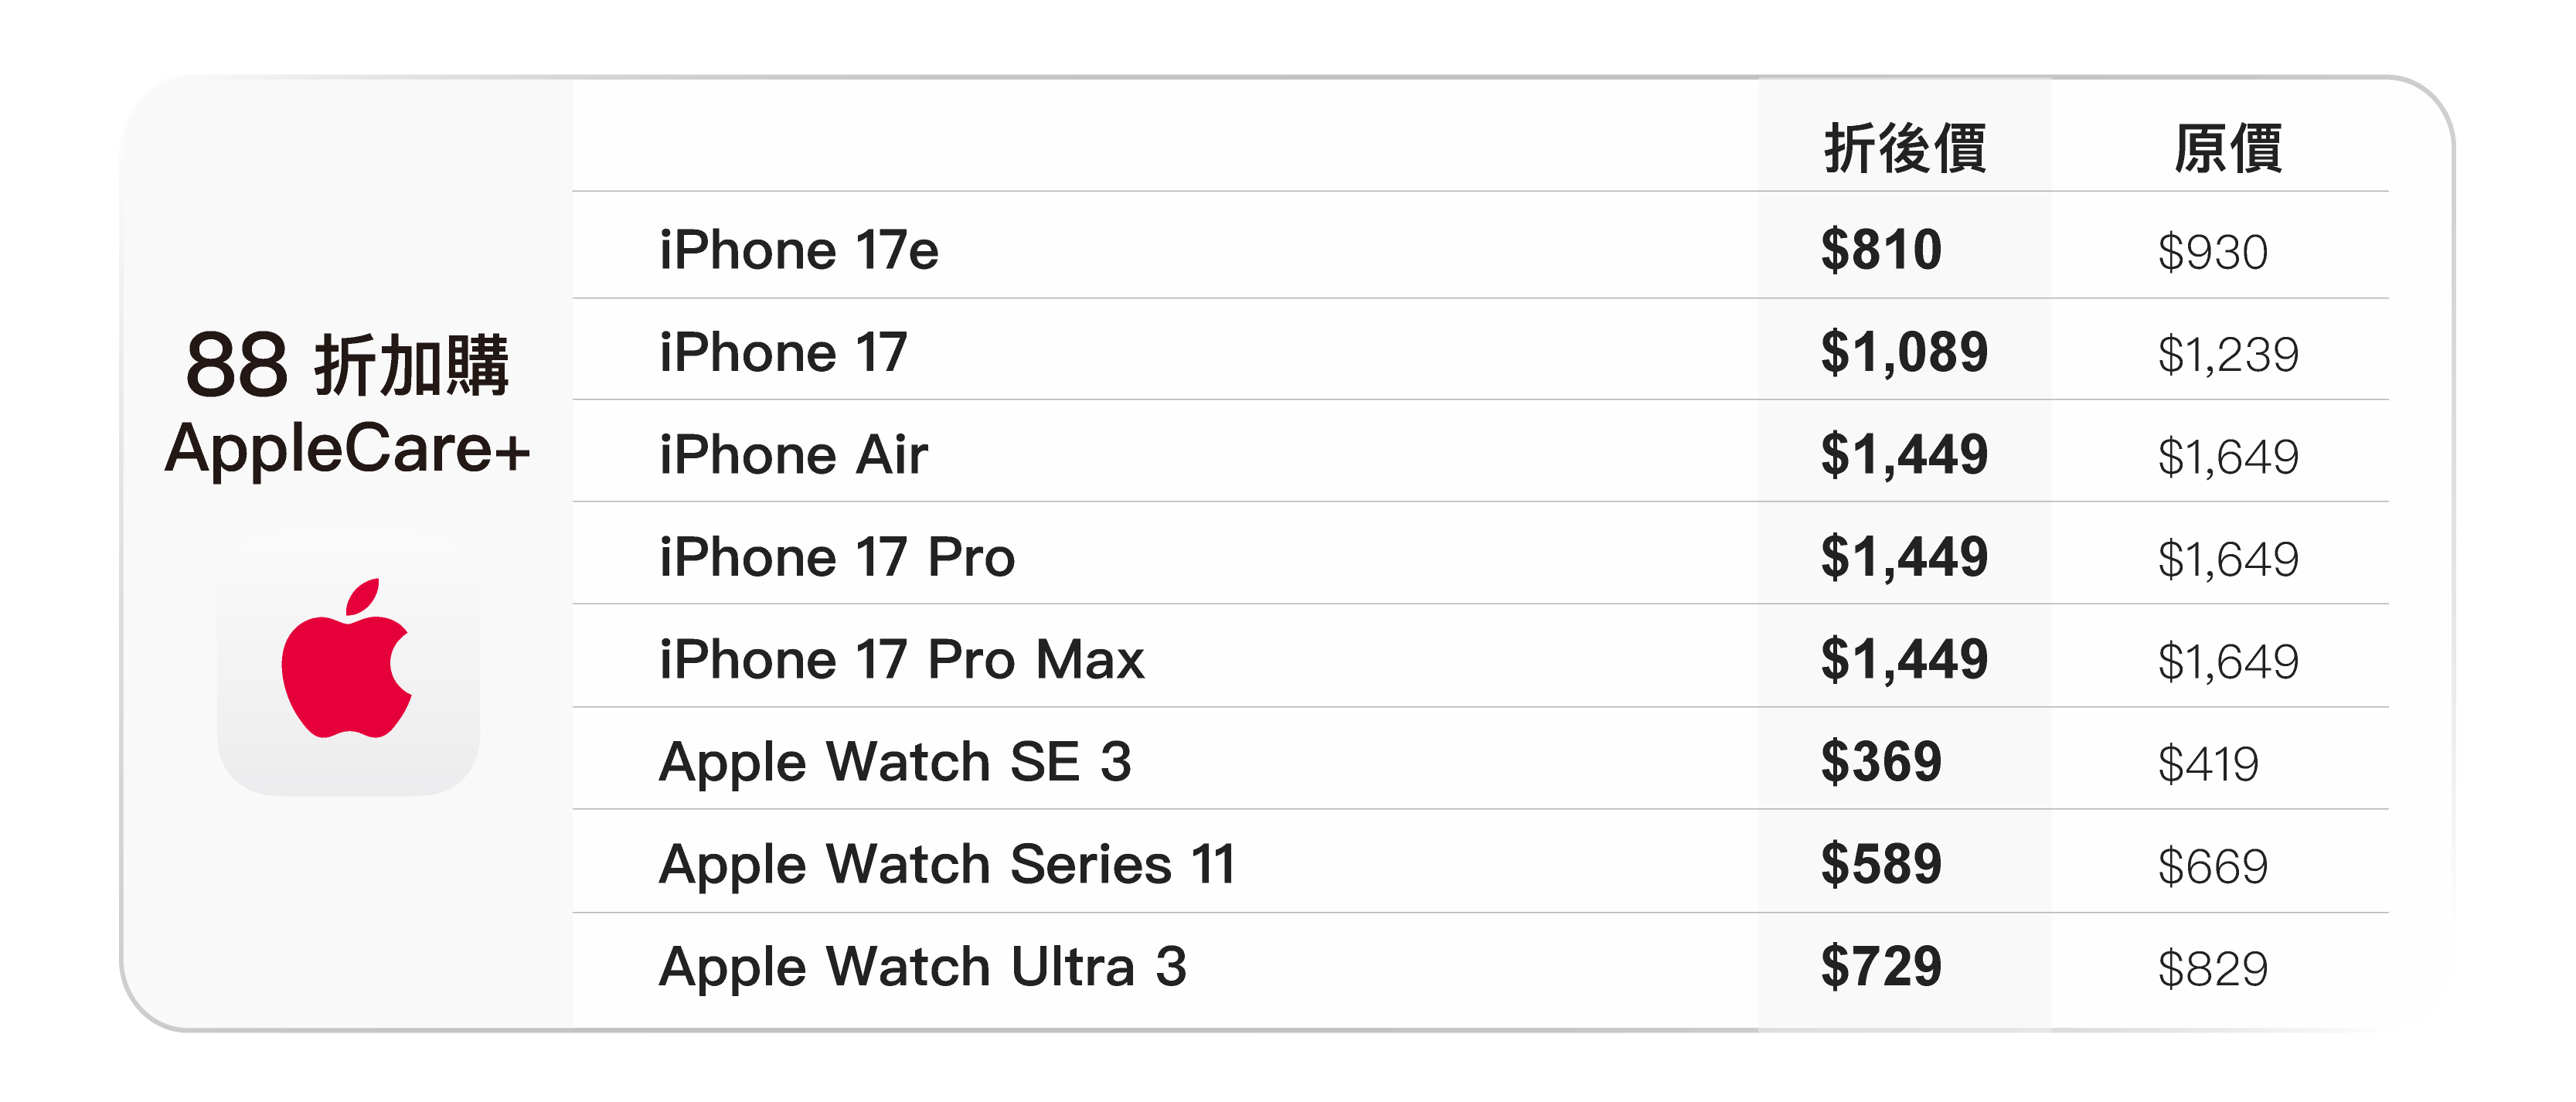Select the Apple Watch SE 3 label

(x=895, y=762)
